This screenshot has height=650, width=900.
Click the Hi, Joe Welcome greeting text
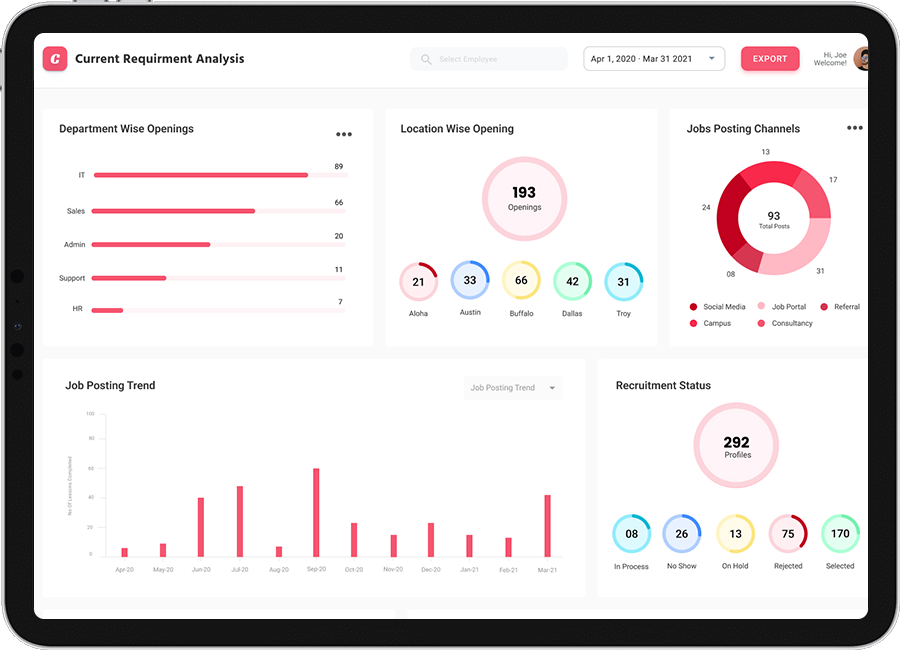830,59
